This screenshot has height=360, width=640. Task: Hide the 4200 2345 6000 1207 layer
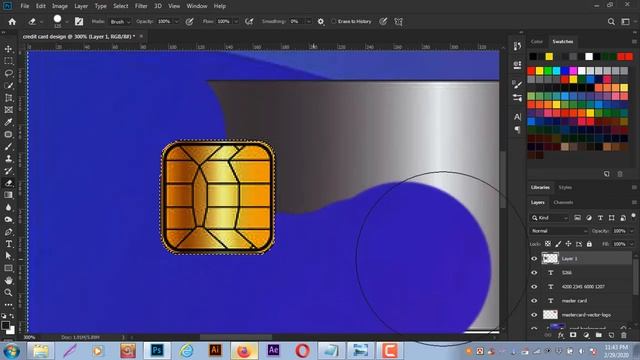pyautogui.click(x=534, y=287)
